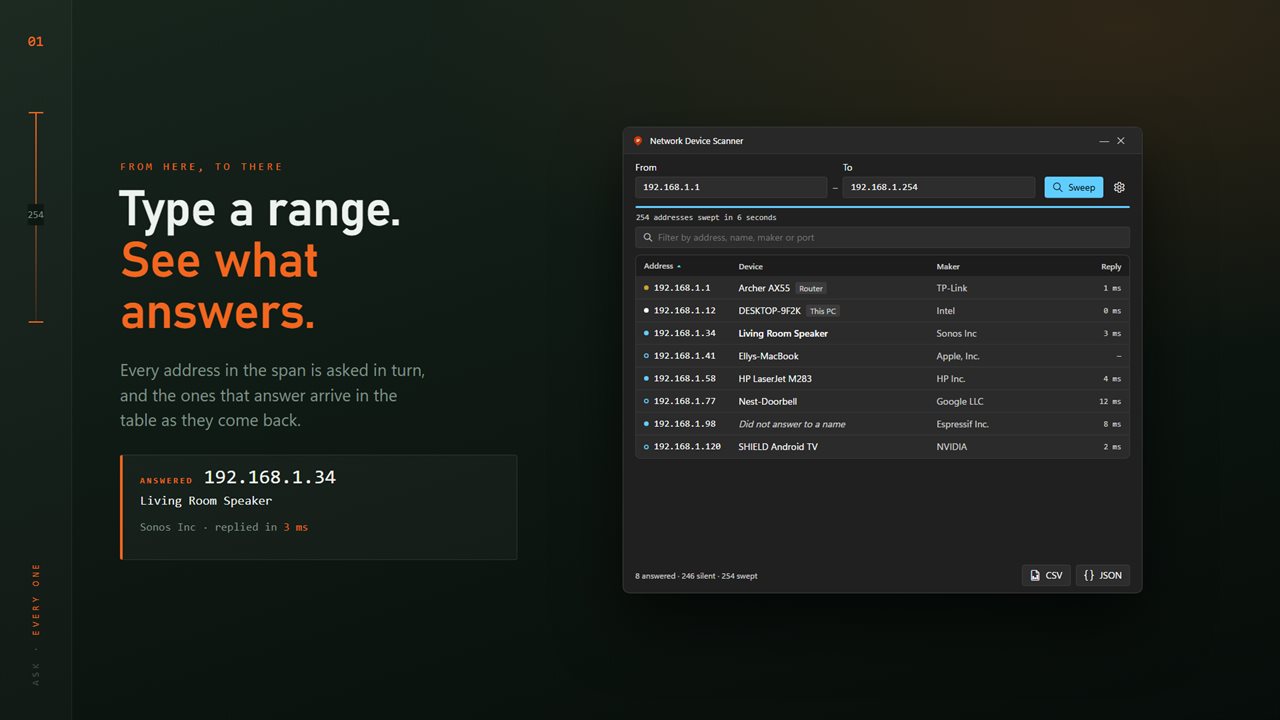Select the Living Room Speaker row in the table
Image resolution: width=1280 pixels, height=720 pixels.
(883, 333)
